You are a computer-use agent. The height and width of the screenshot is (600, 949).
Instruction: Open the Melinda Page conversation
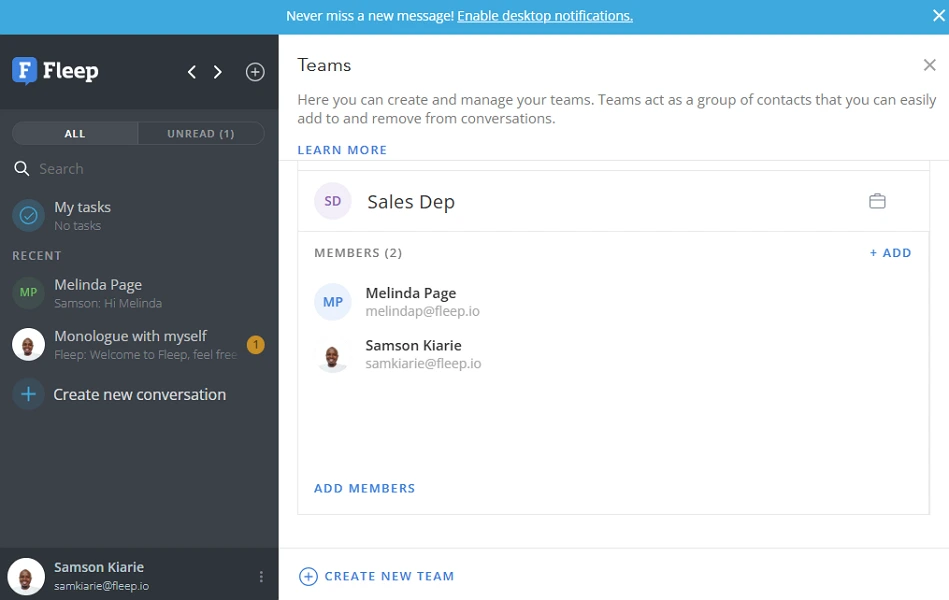[x=130, y=293]
